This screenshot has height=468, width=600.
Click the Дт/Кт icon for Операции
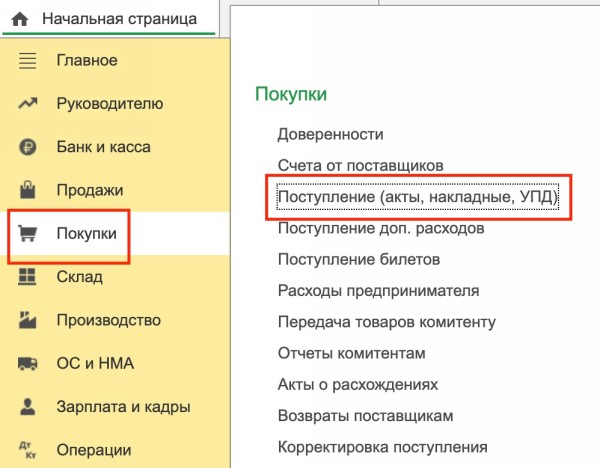pyautogui.click(x=28, y=450)
